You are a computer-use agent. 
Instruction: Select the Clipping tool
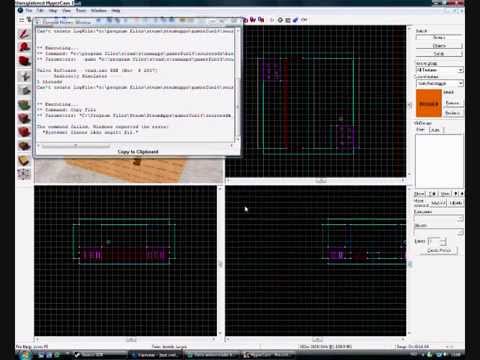coord(24,161)
